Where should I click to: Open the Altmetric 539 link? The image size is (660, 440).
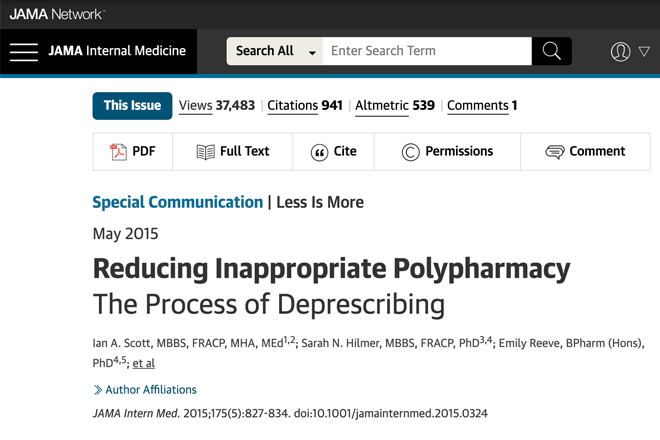point(395,106)
